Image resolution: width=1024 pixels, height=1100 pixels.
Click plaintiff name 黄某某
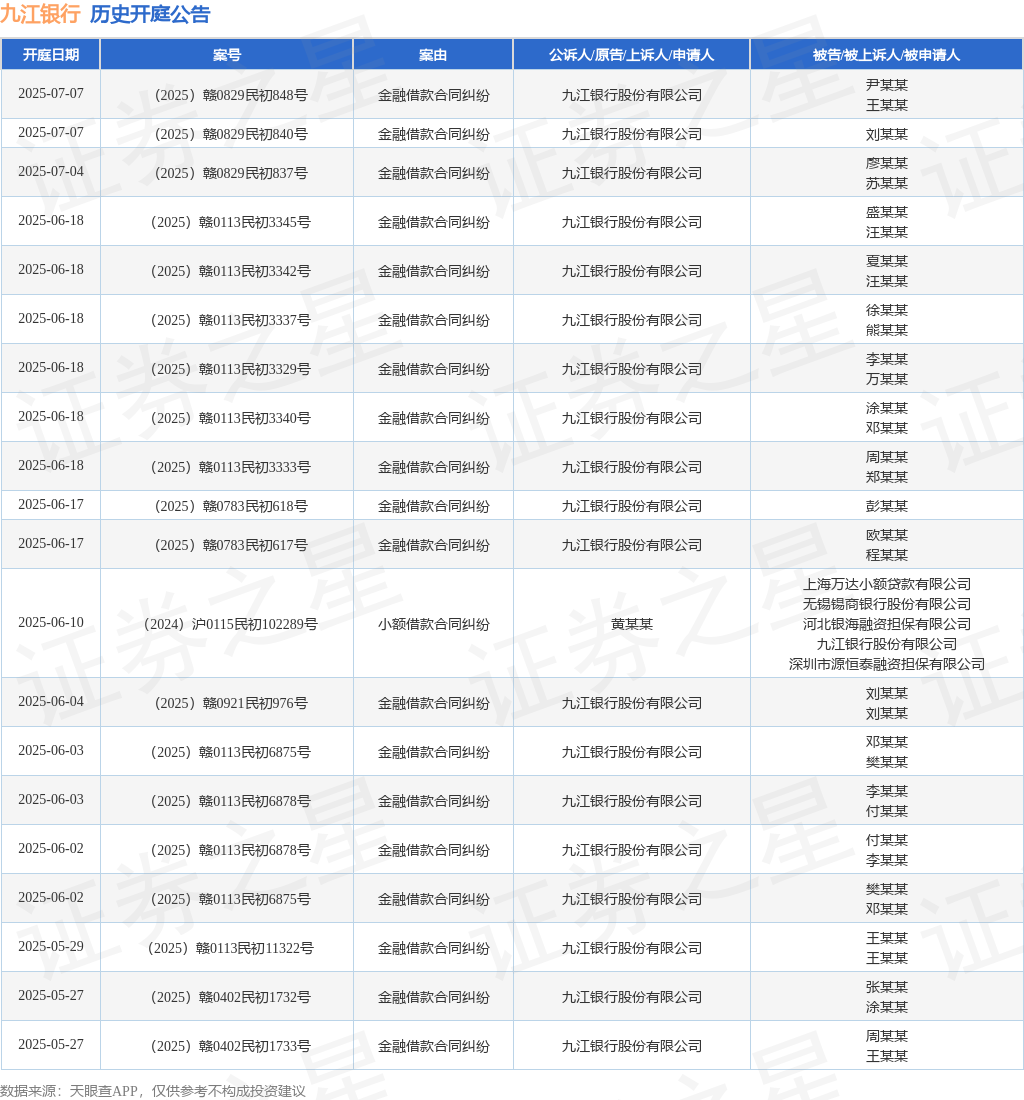click(631, 624)
